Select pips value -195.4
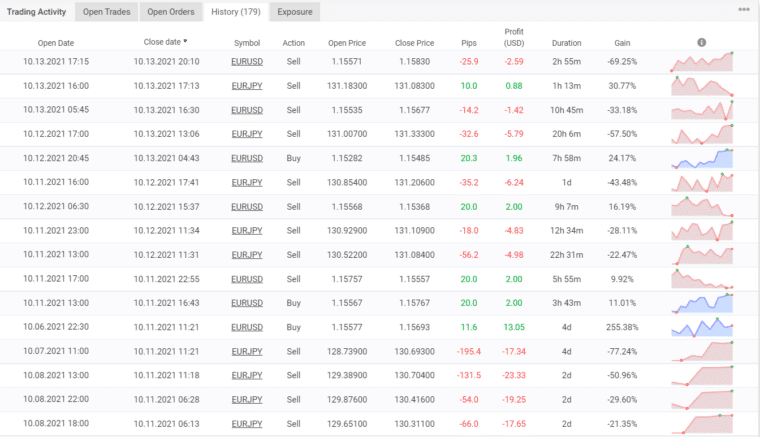The image size is (760, 437). pos(469,351)
